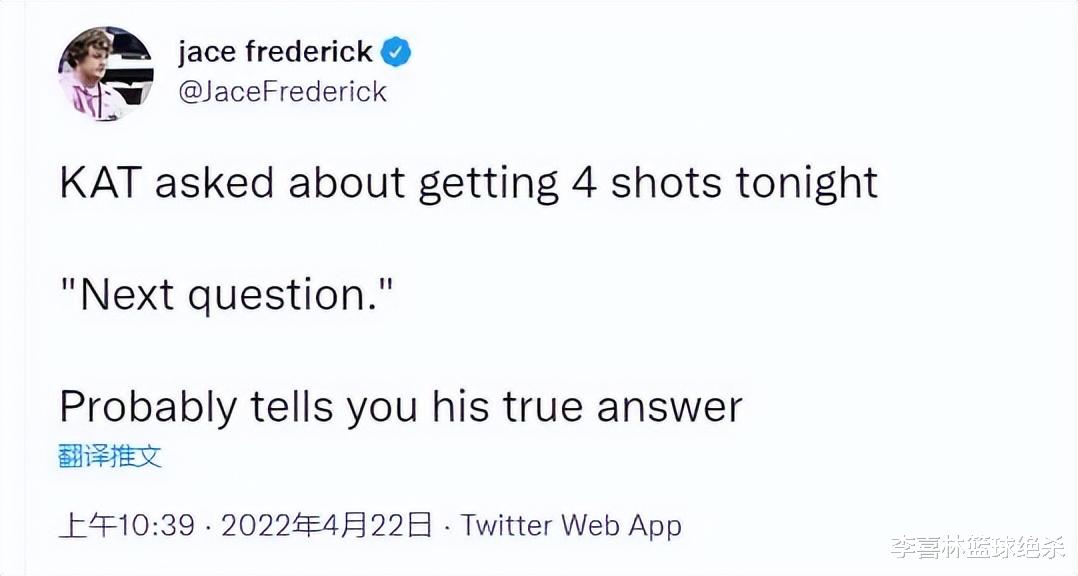The width and height of the screenshot is (1078, 576).
Task: Open the Twitter Web App source link
Action: pos(571,526)
